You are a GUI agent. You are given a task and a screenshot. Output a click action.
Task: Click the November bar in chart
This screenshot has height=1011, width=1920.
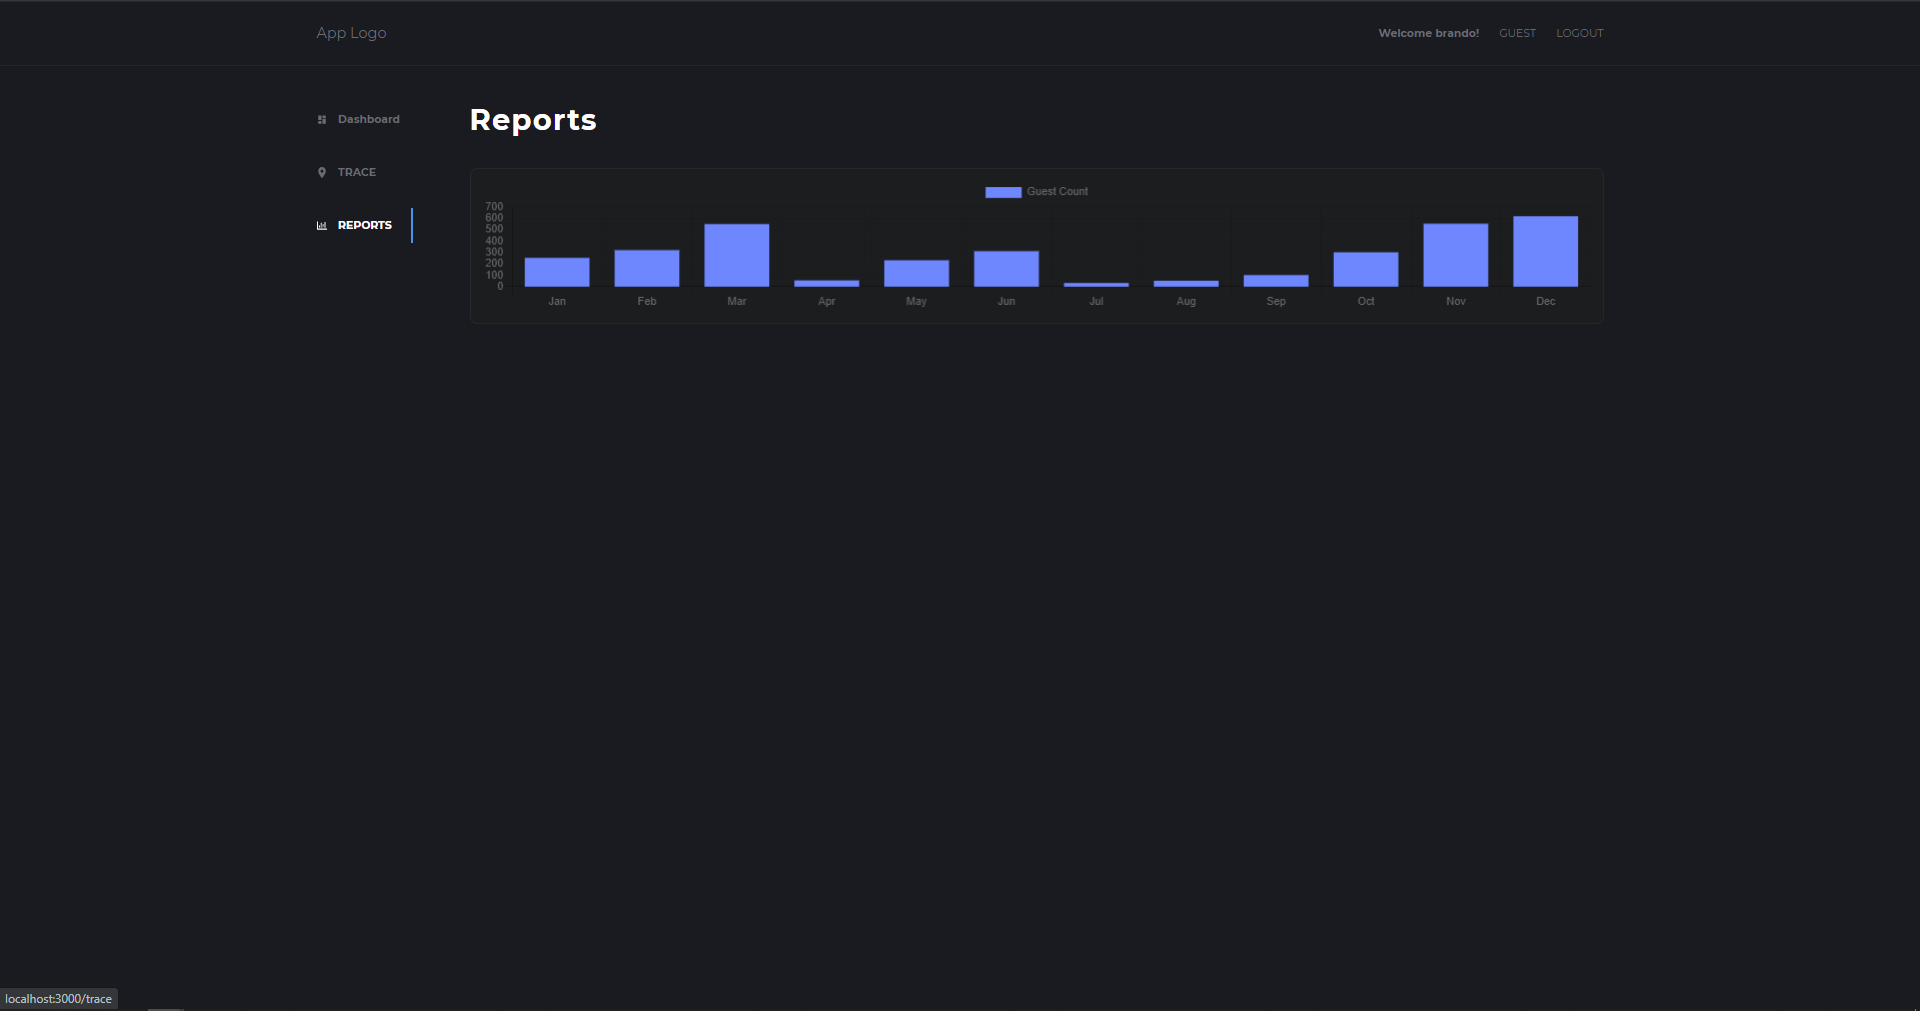pos(1455,255)
